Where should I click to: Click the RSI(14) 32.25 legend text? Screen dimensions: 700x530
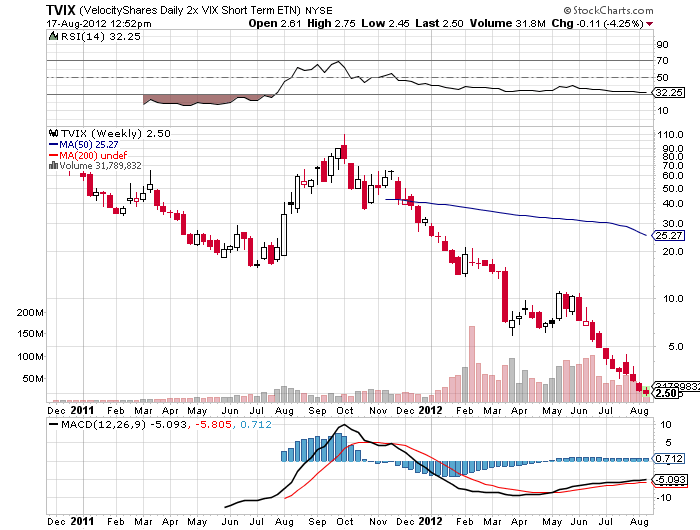point(101,37)
